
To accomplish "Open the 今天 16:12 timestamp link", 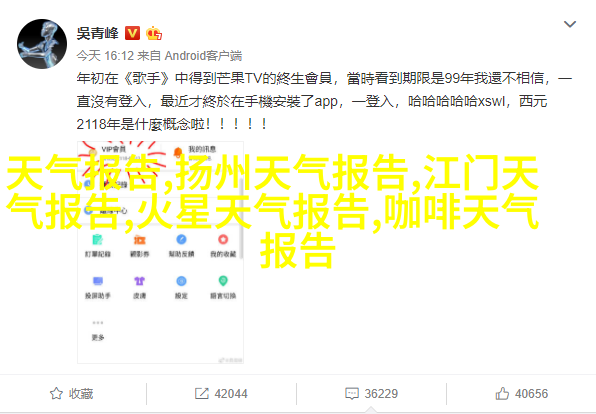I will click(x=105, y=56).
